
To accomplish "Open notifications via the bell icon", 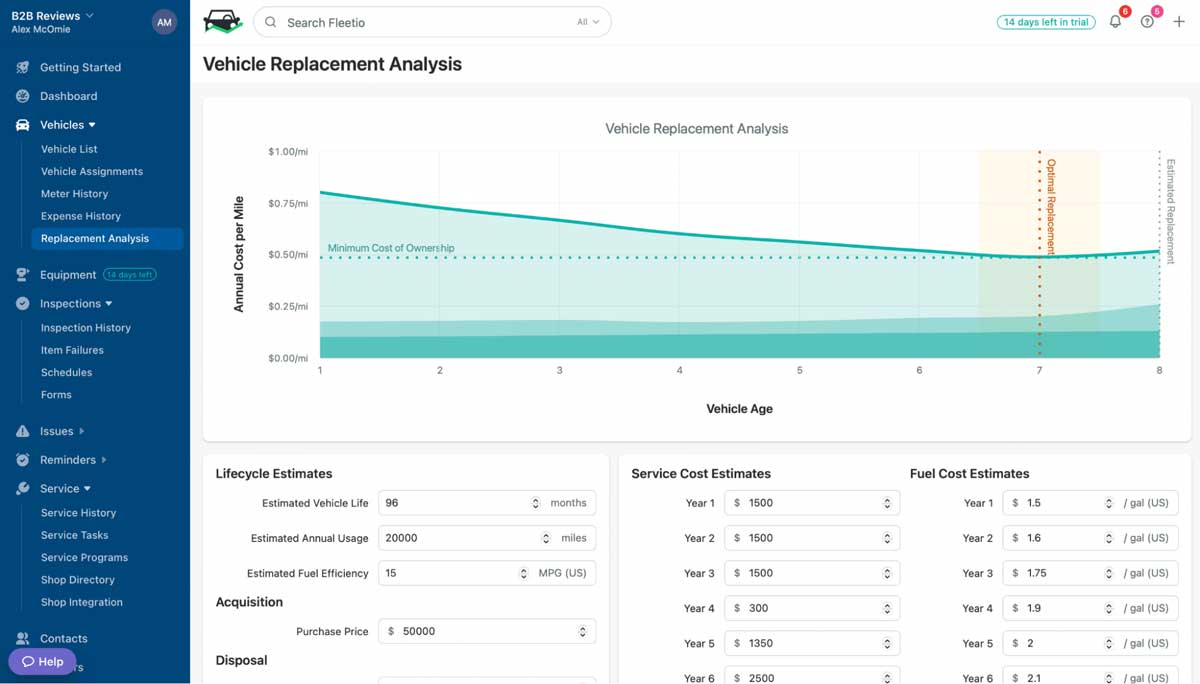I will coord(1115,19).
